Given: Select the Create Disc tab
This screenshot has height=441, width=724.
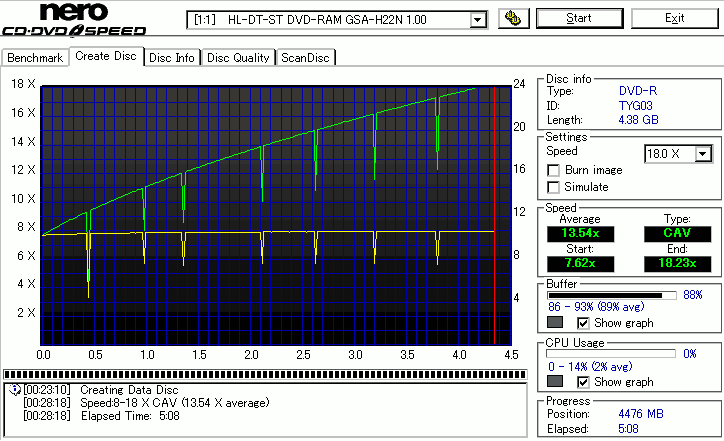Looking at the screenshot, I should point(106,56).
